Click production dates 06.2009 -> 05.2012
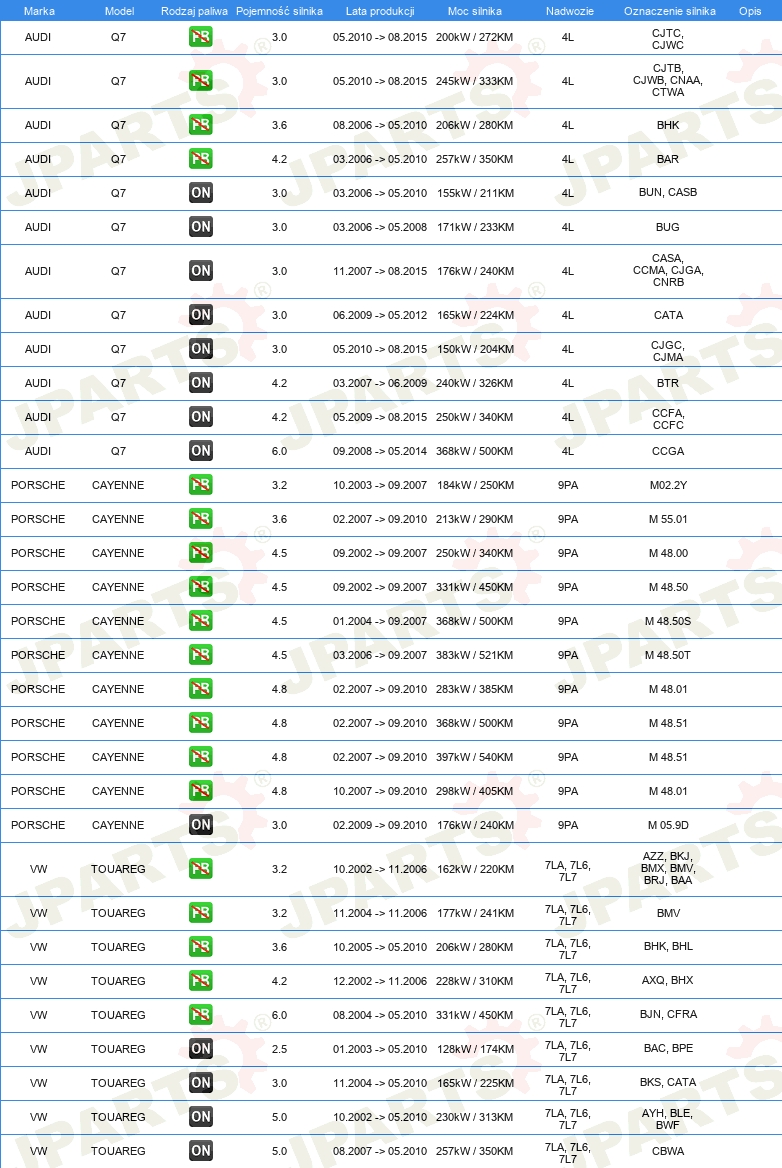The image size is (782, 1168). [380, 315]
